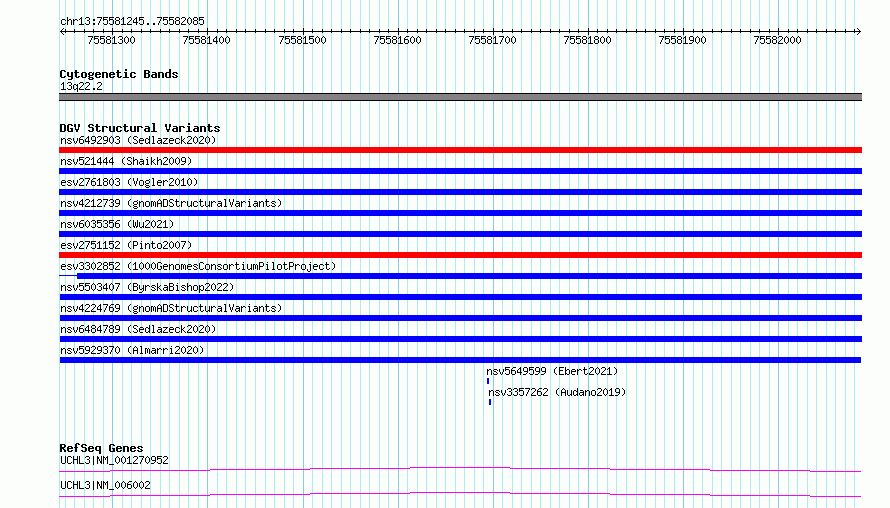Viewport: 890px width, 508px height.
Task: Open the RefSeq Genes track title
Action: click(101, 448)
